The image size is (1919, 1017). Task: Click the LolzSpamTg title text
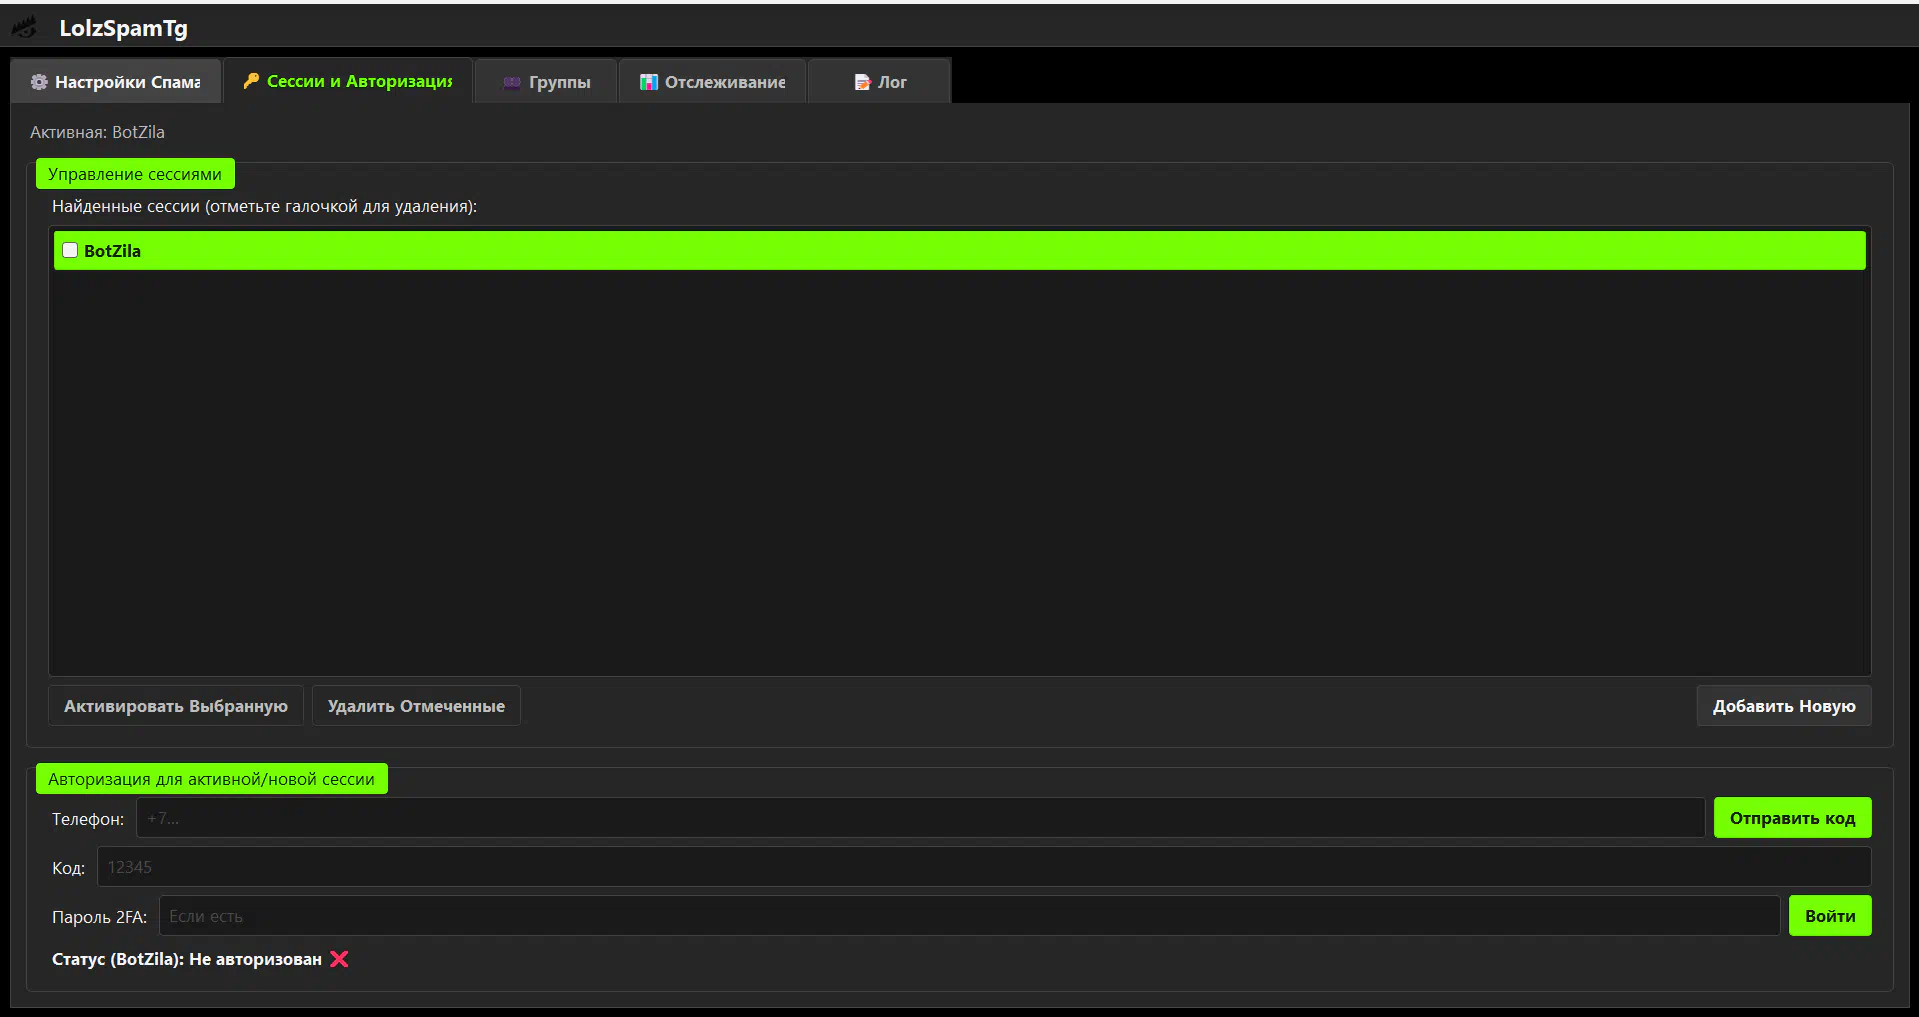click(x=123, y=28)
